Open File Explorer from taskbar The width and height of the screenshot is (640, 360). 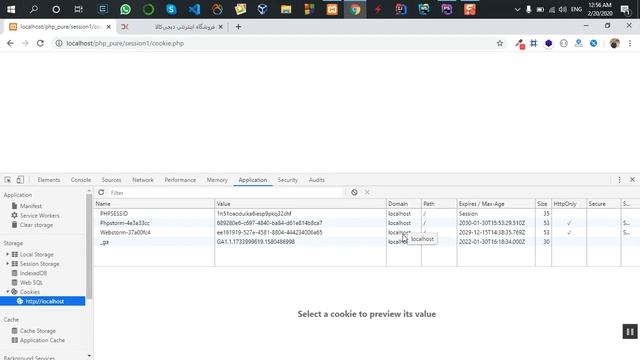(x=286, y=9)
